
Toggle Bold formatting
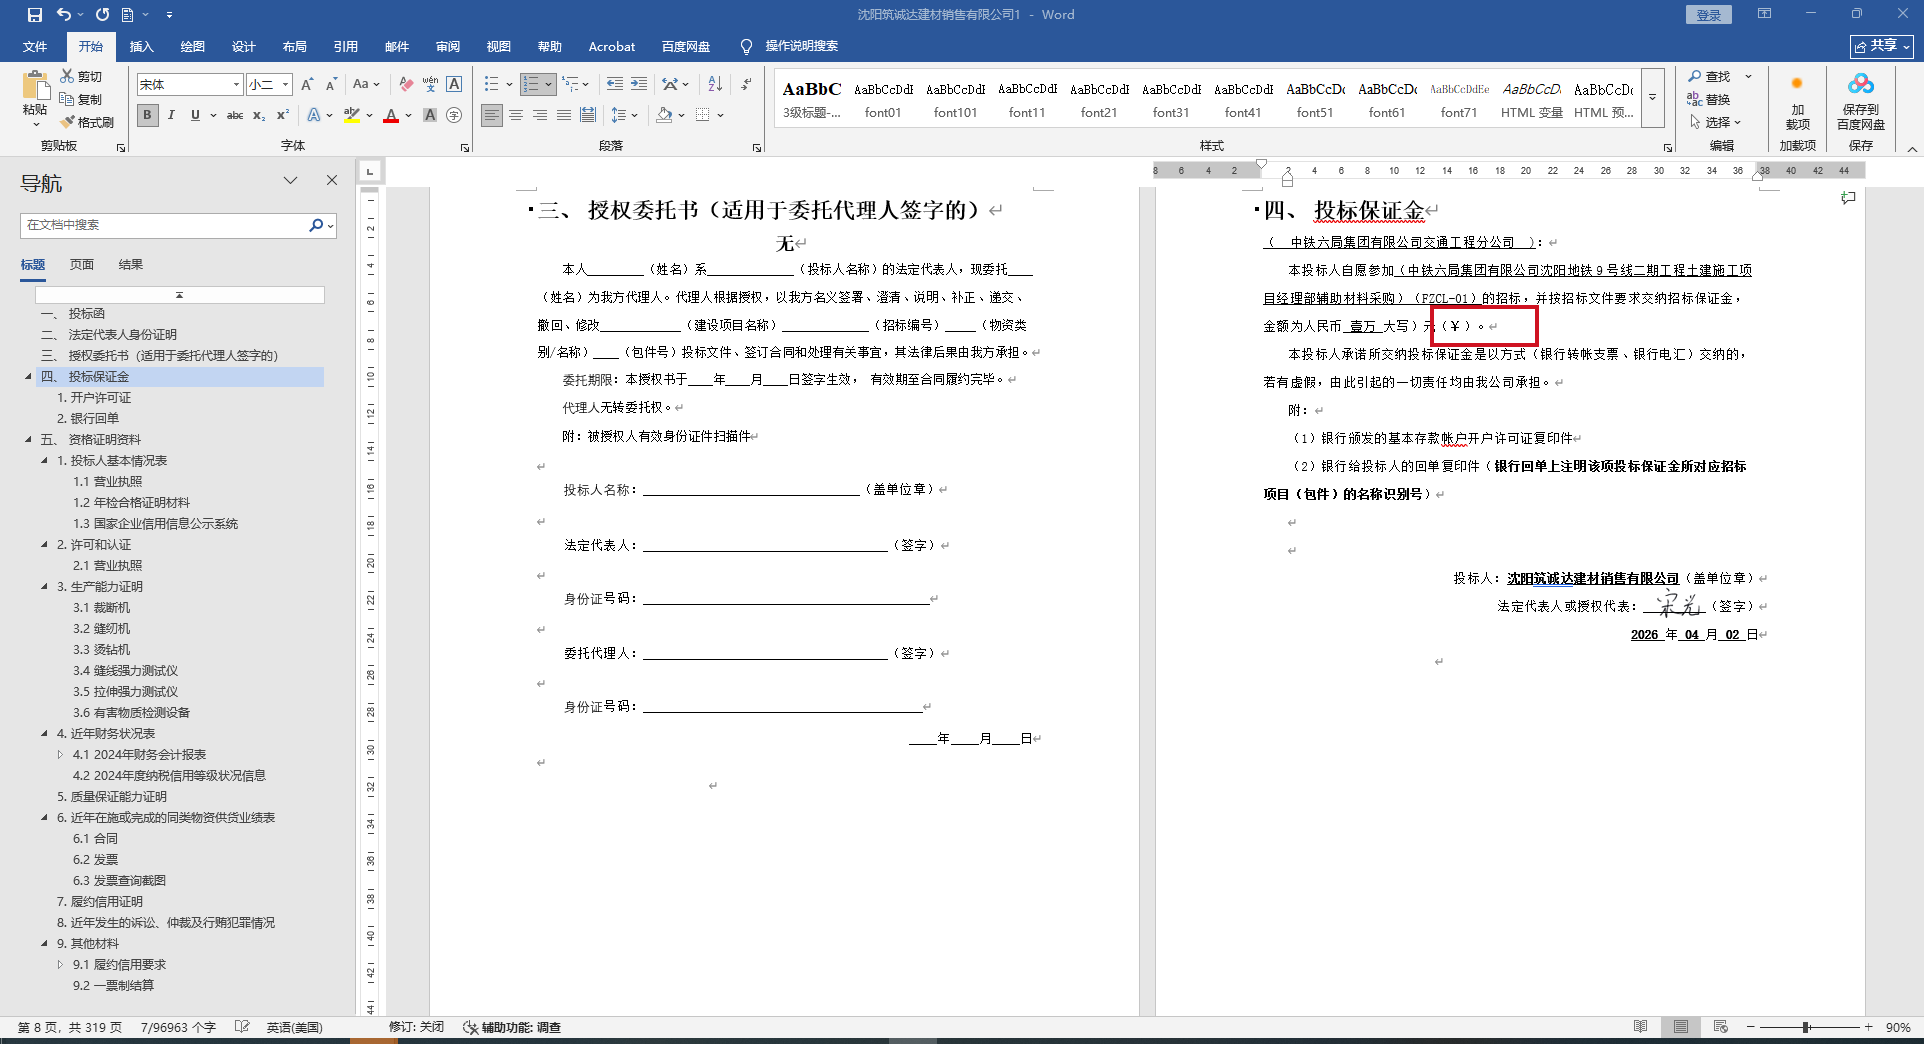(x=147, y=115)
